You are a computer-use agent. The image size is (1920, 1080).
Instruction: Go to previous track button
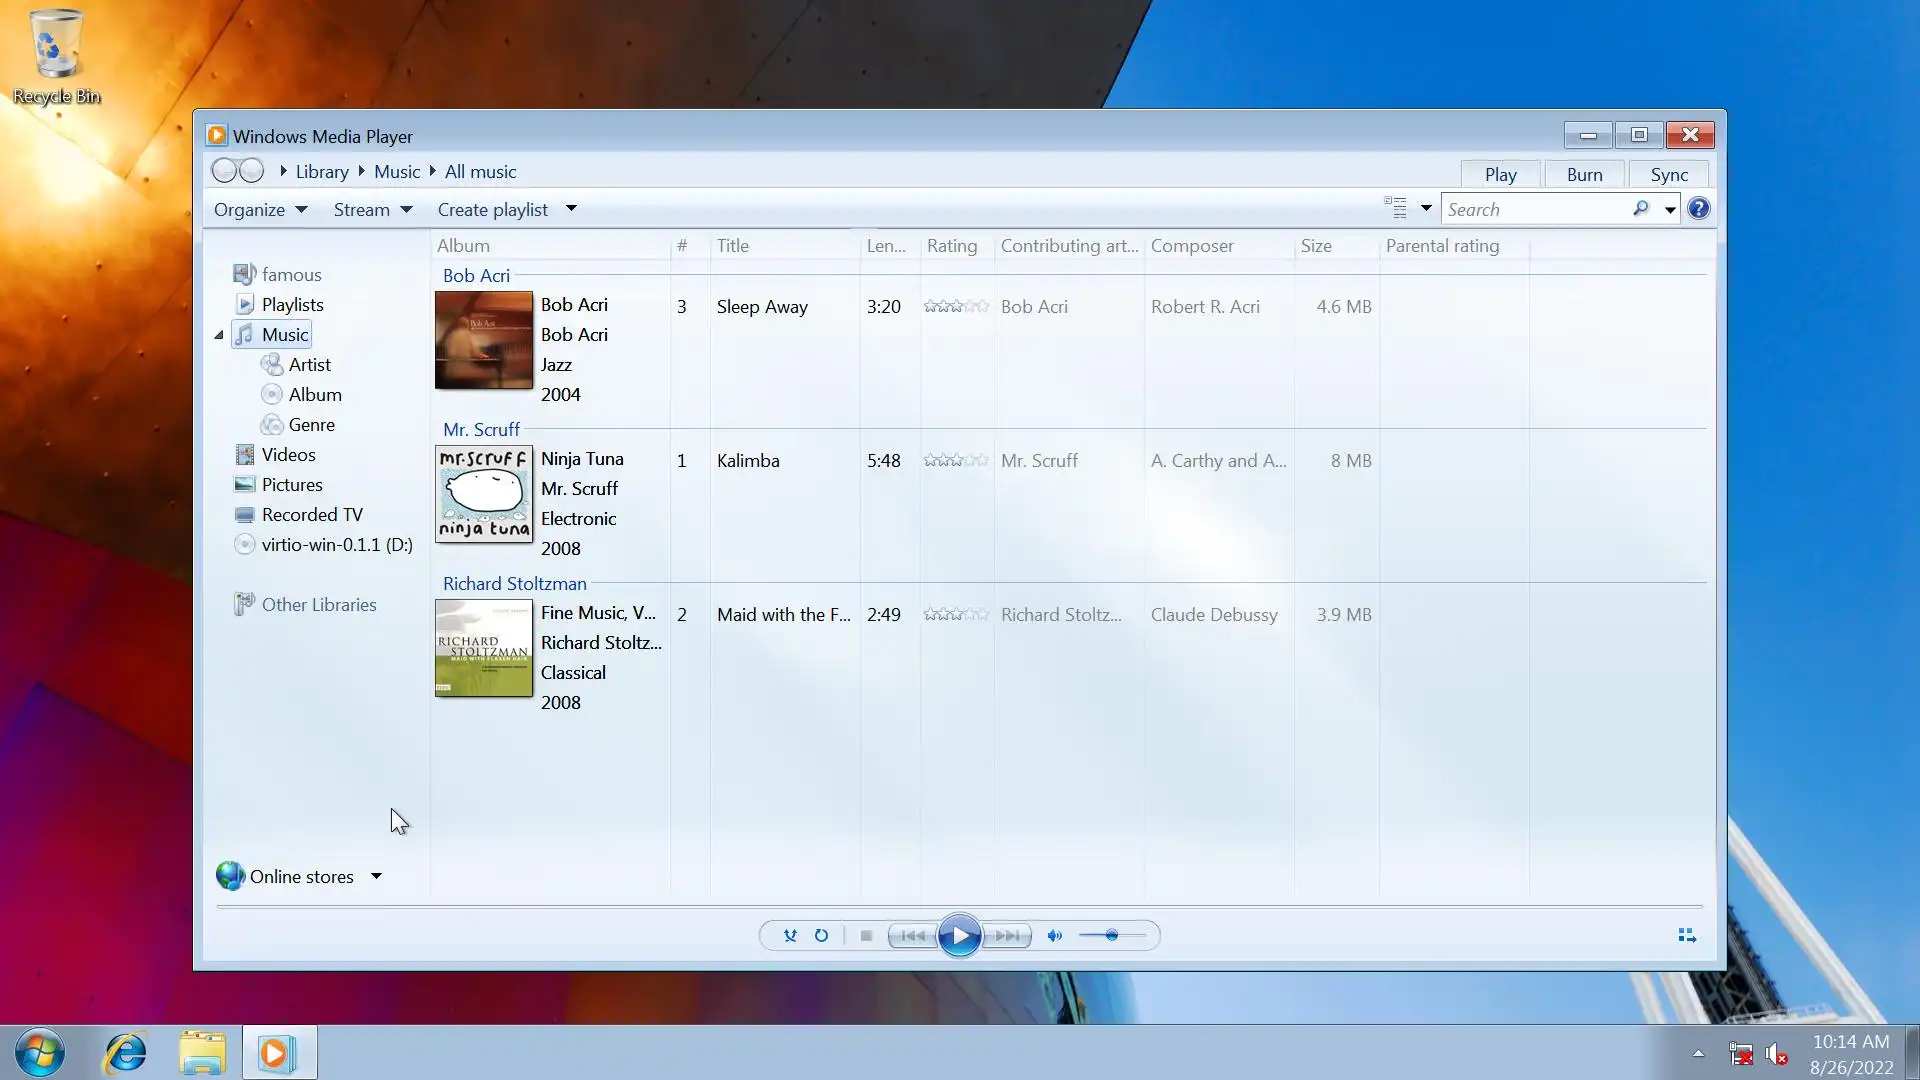tap(912, 936)
